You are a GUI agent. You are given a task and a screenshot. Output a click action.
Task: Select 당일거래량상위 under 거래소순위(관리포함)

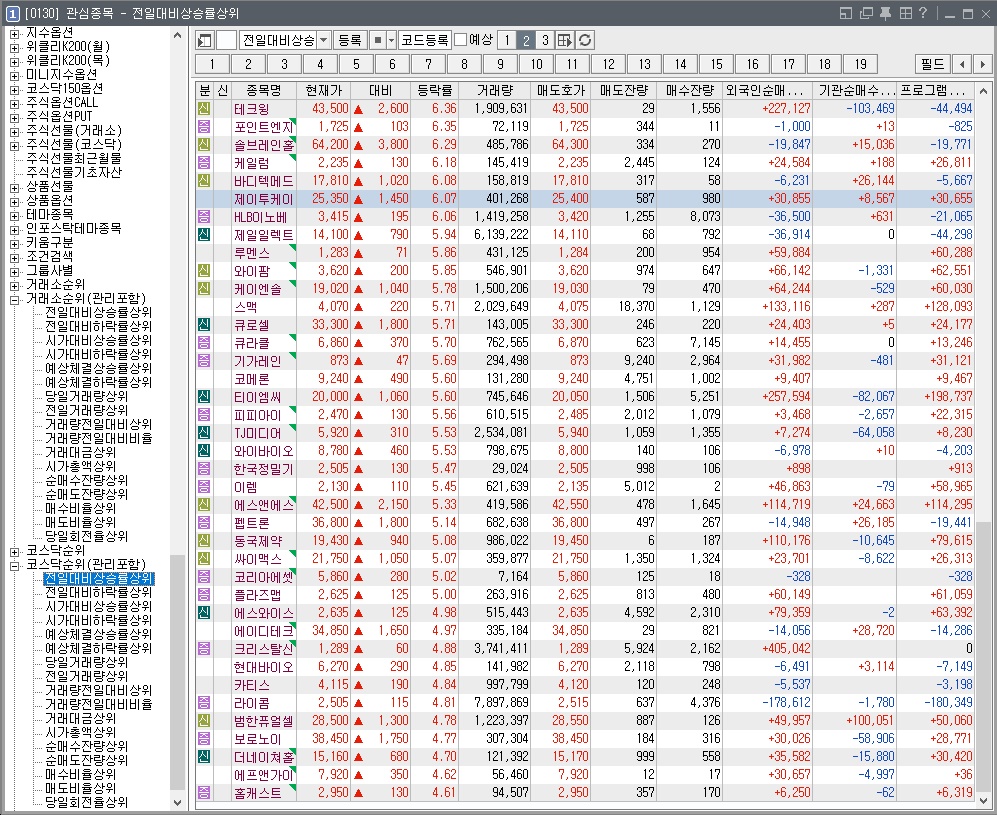pyautogui.click(x=86, y=396)
